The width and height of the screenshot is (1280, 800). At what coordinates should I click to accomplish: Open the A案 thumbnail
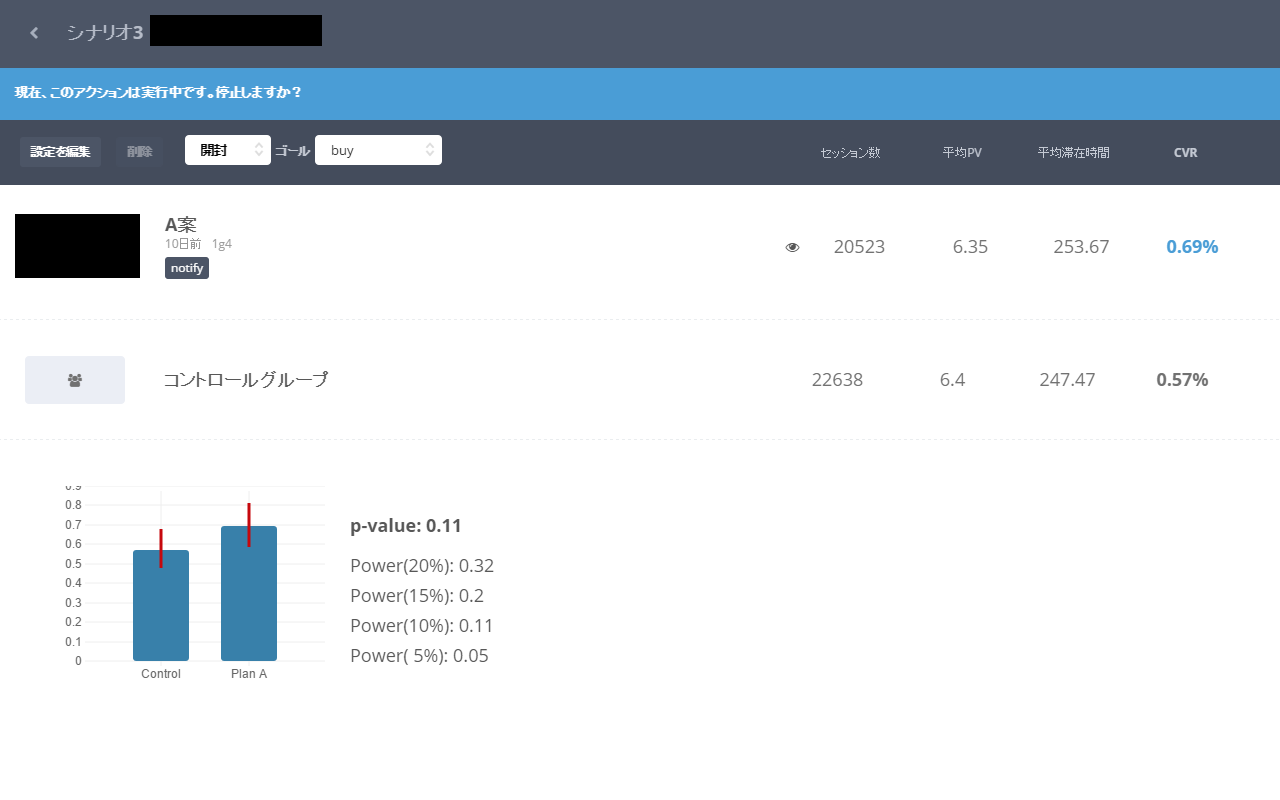[x=77, y=246]
